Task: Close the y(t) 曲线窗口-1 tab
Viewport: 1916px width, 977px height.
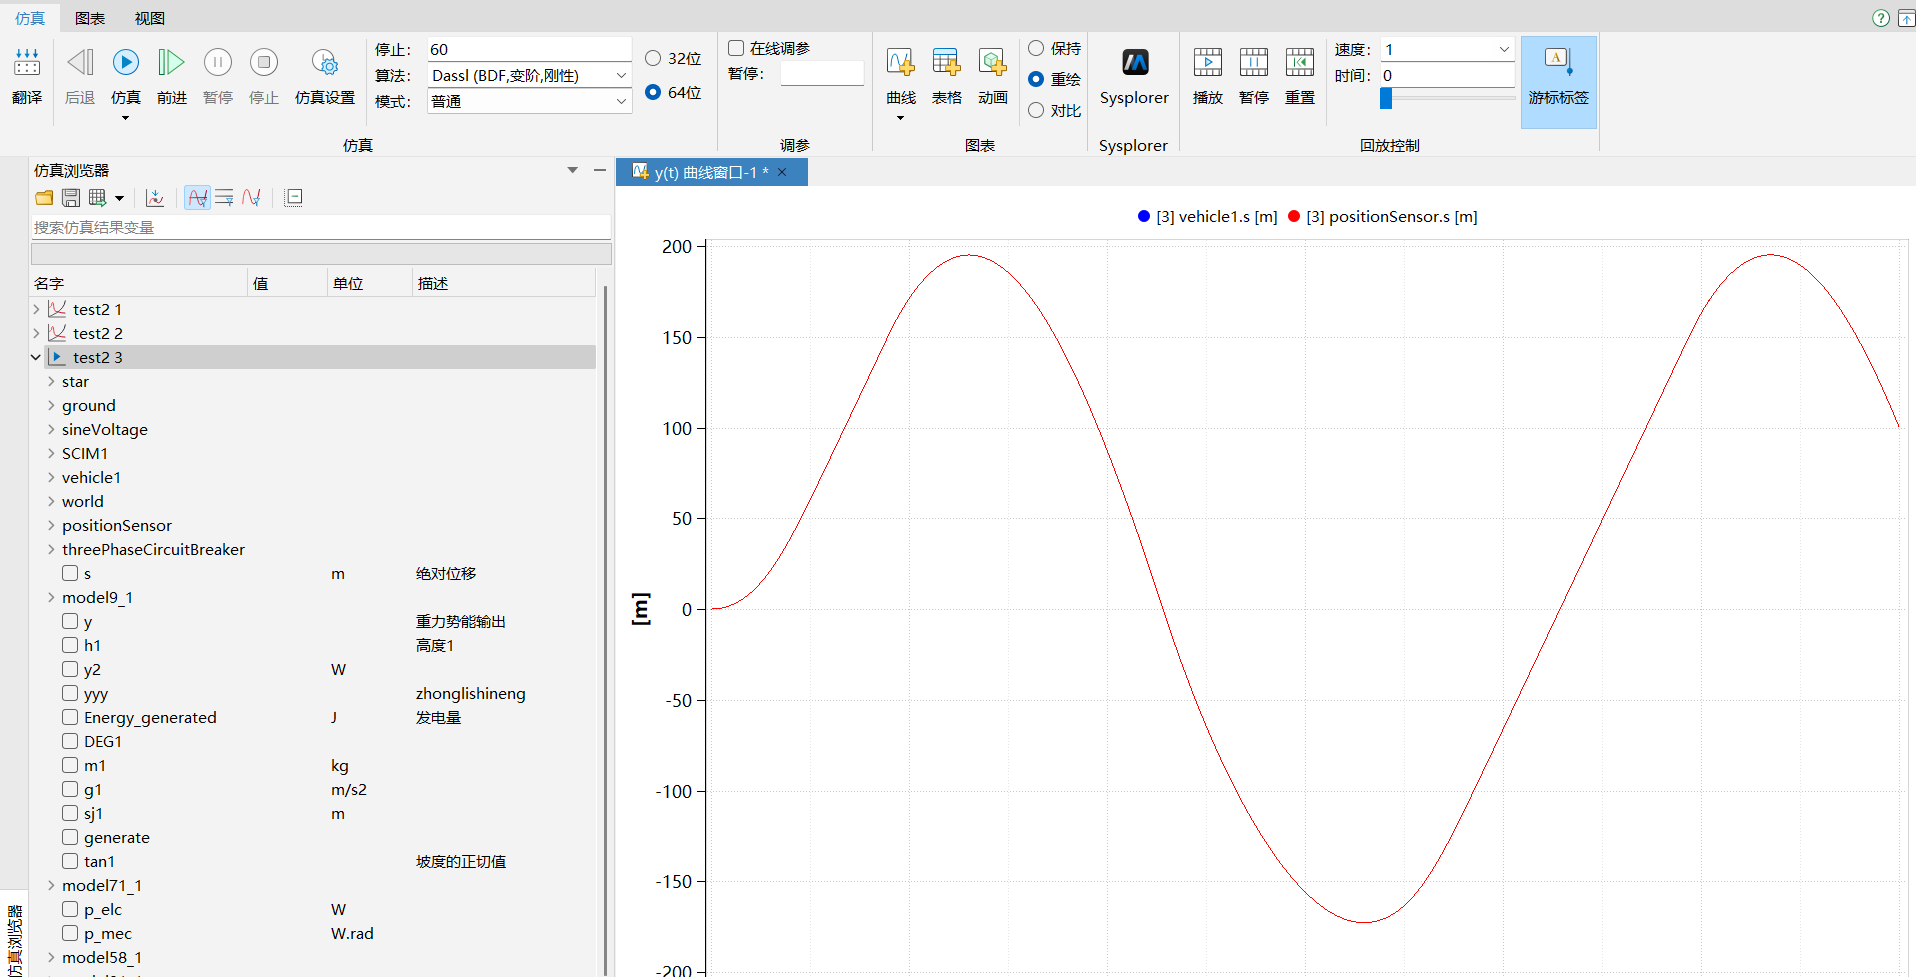Action: coord(783,172)
